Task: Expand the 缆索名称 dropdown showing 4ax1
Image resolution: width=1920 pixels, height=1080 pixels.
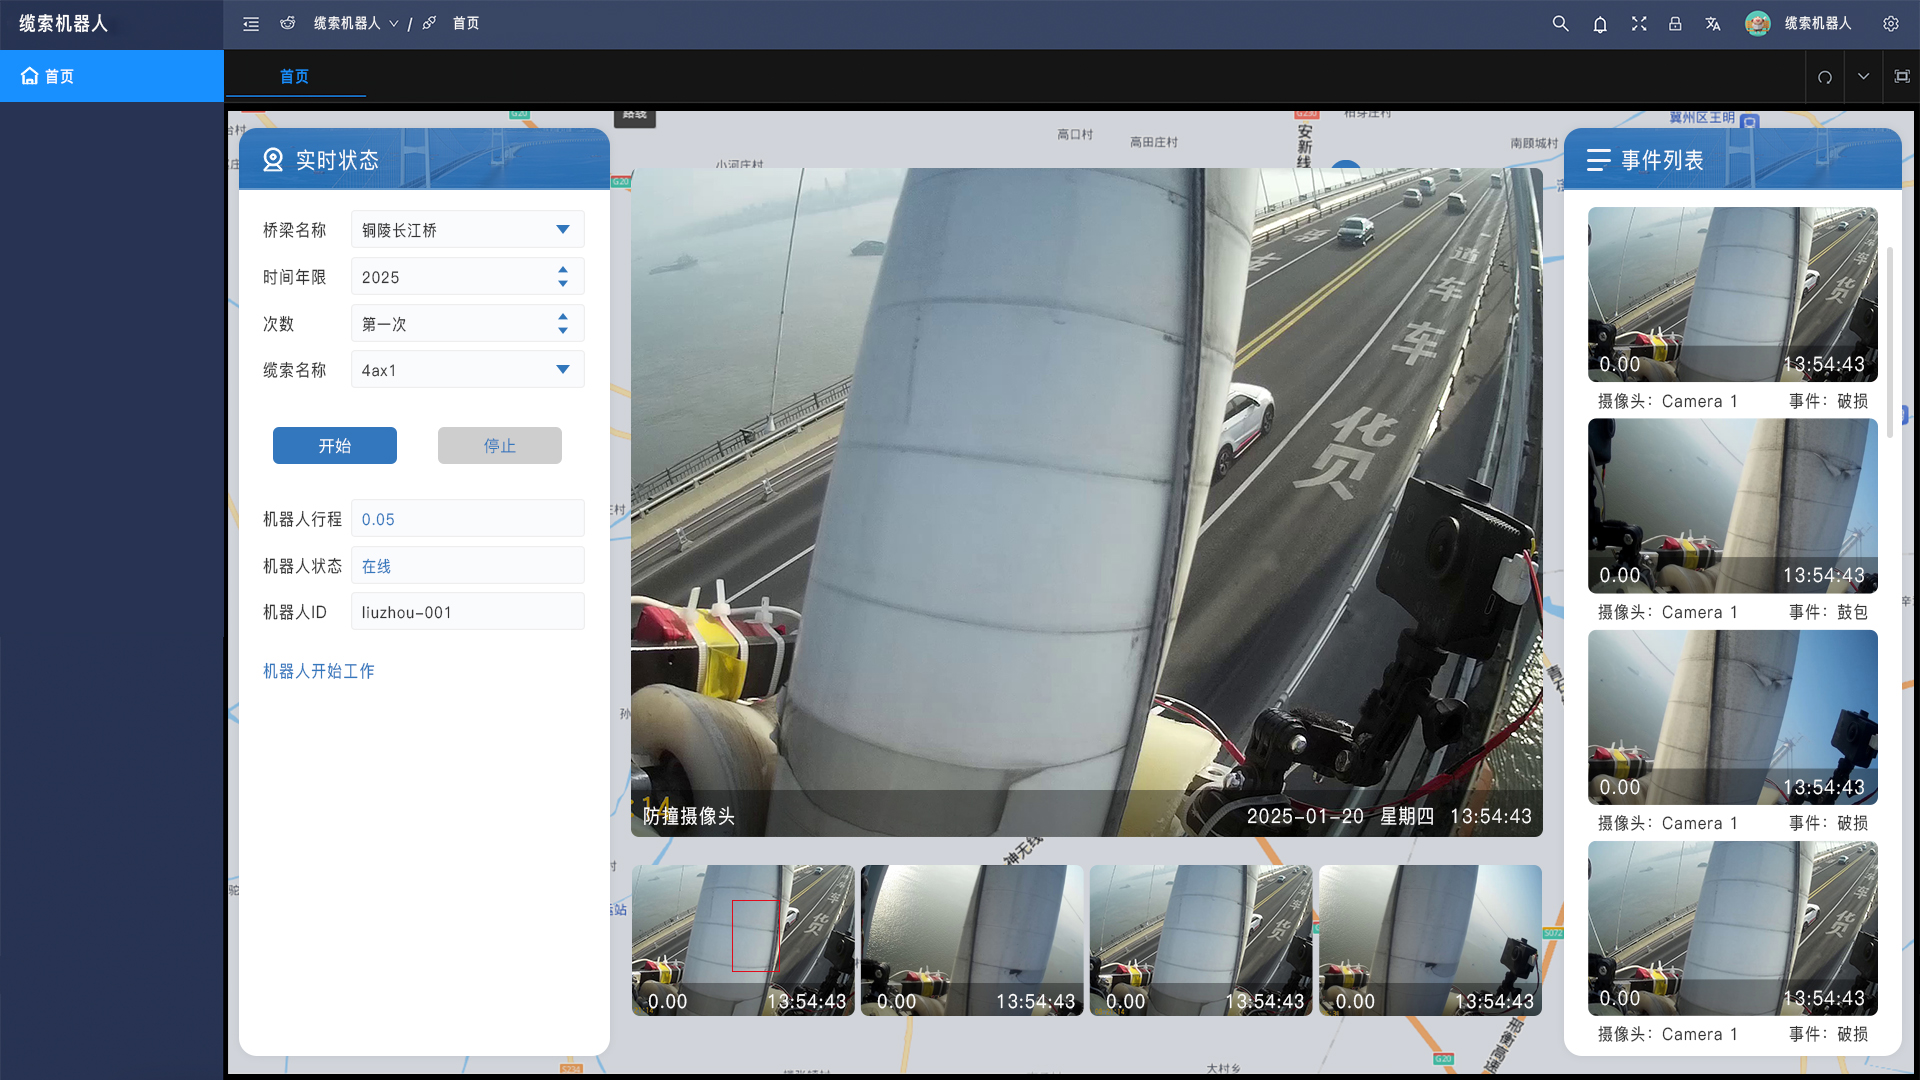Action: point(563,370)
